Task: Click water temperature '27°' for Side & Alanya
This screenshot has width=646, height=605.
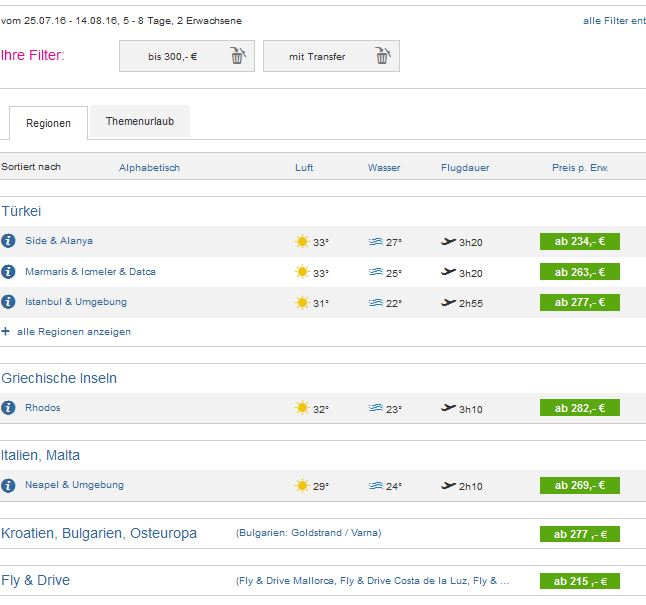Action: [393, 242]
